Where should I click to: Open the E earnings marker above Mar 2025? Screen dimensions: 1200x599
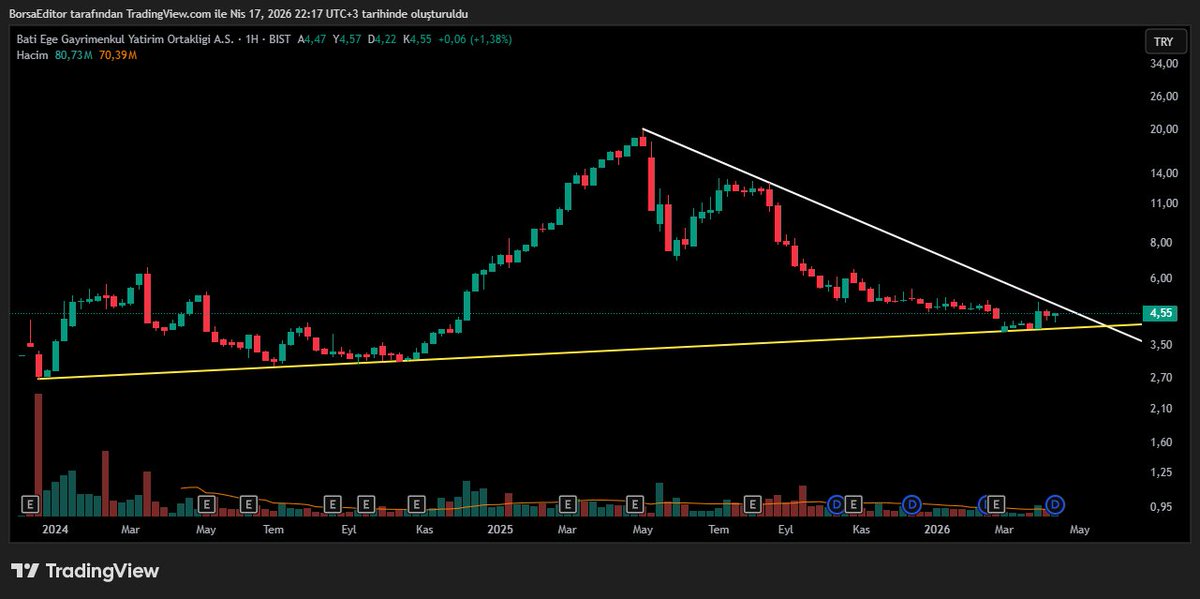point(568,503)
